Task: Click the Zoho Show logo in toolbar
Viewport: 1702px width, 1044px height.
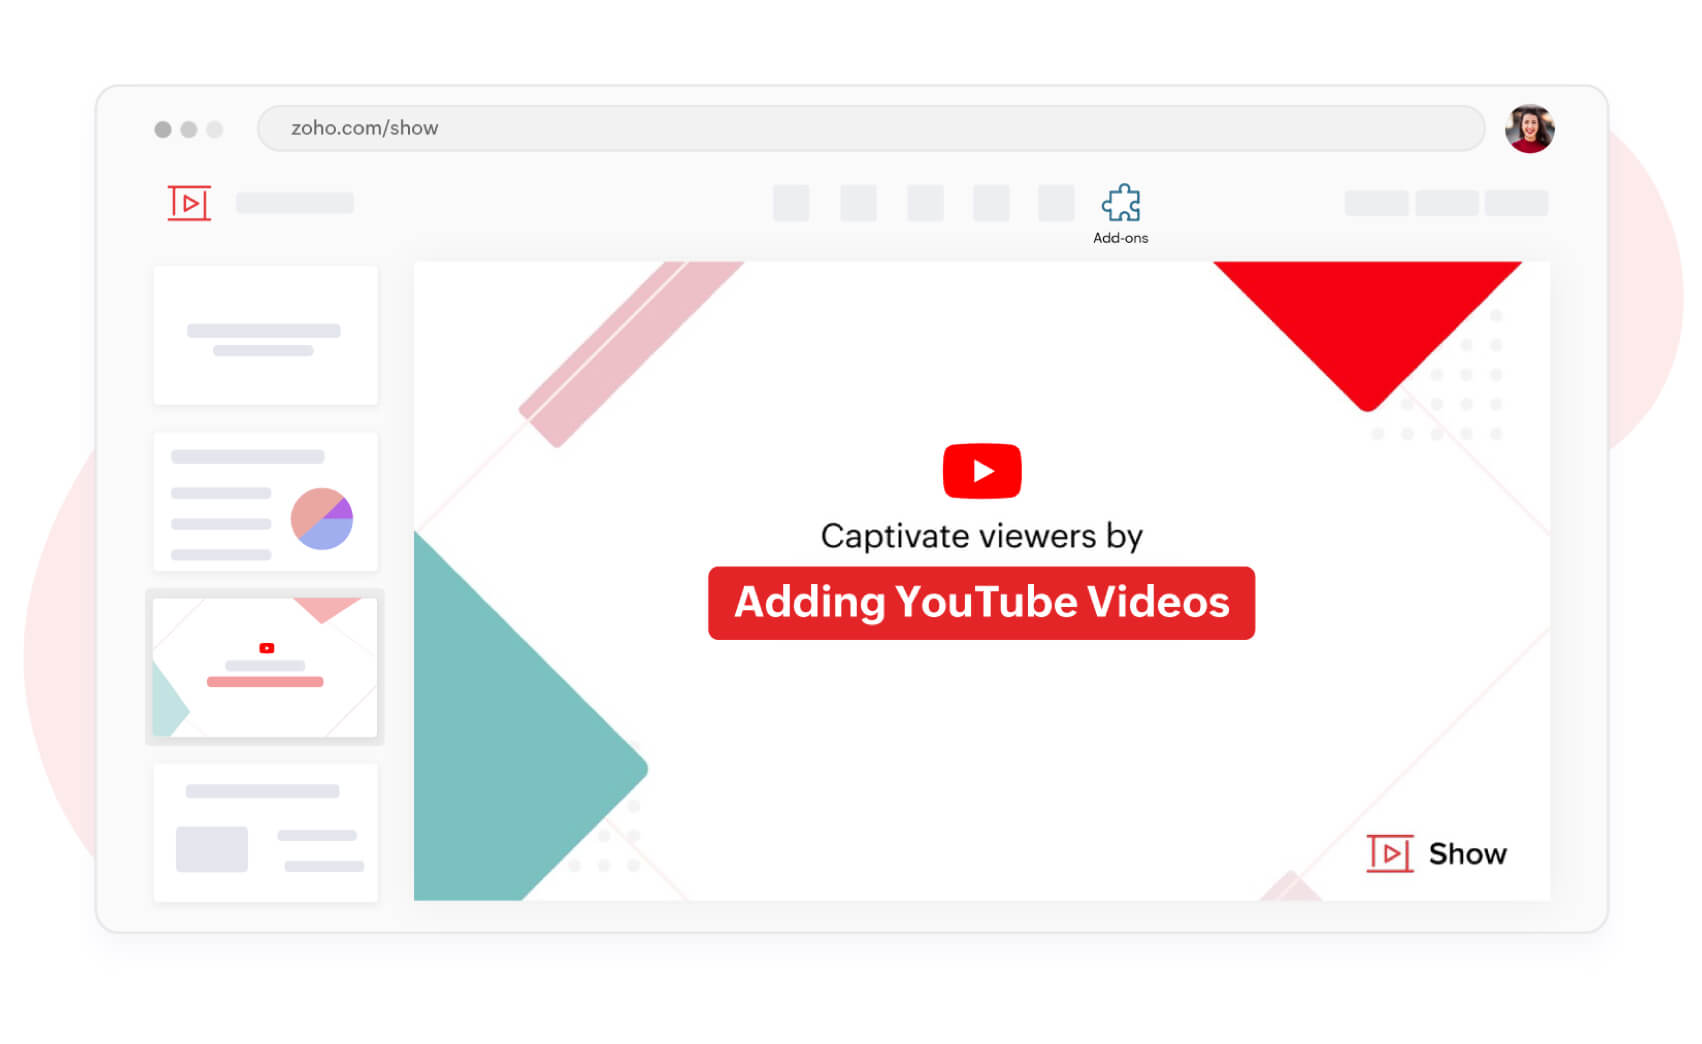Action: (x=189, y=203)
